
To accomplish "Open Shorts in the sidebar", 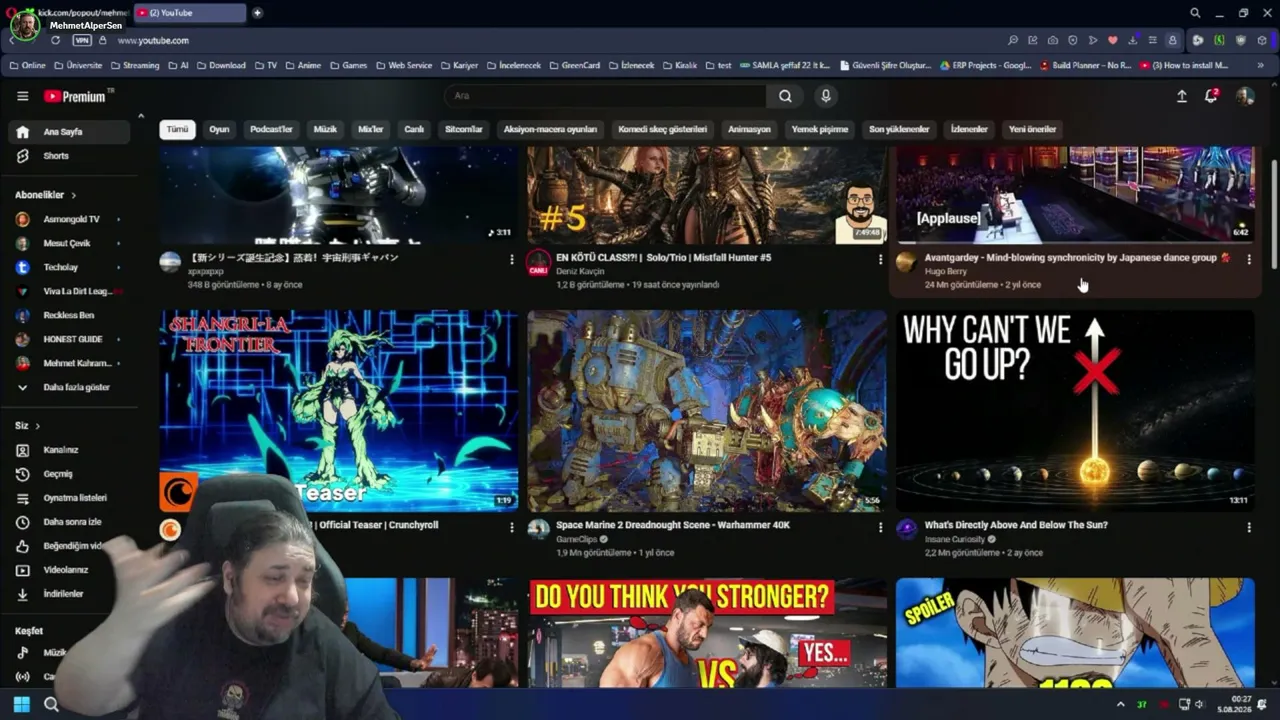I will pos(69,156).
